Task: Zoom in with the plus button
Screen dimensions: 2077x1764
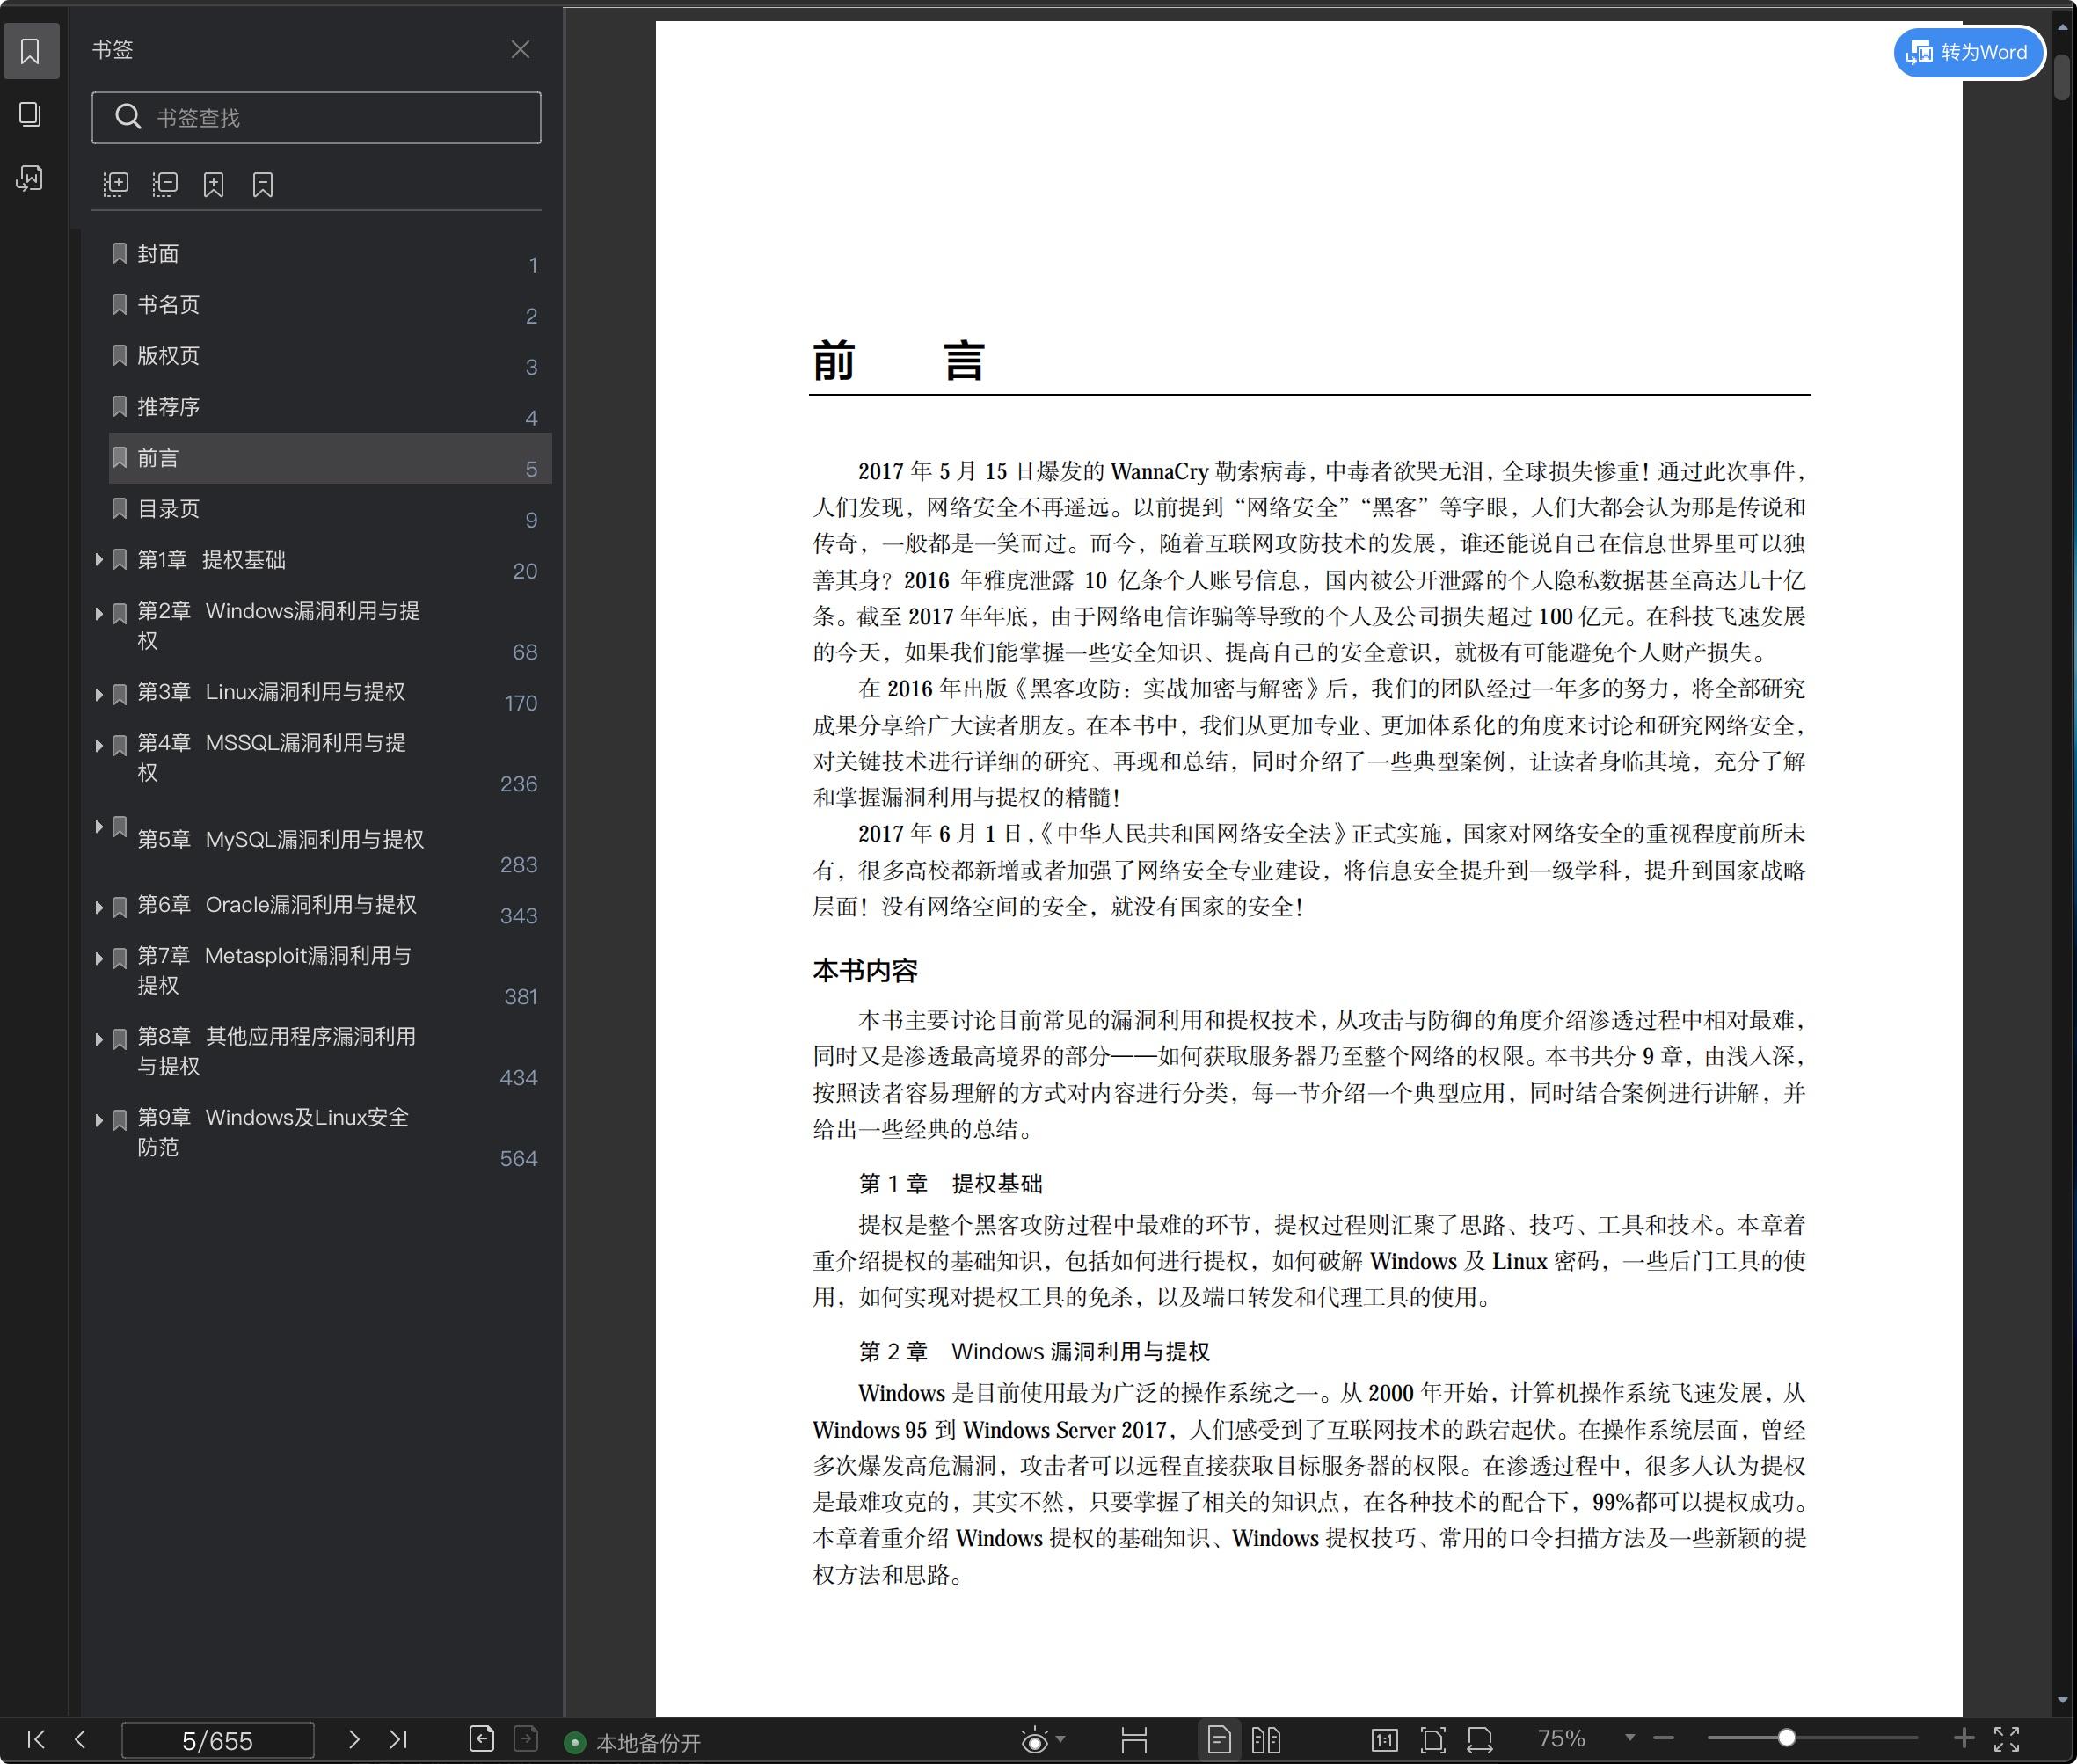Action: pyautogui.click(x=1963, y=1738)
